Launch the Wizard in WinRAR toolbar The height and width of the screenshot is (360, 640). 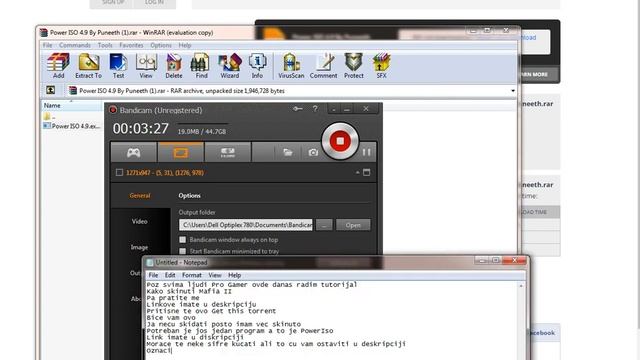230,65
